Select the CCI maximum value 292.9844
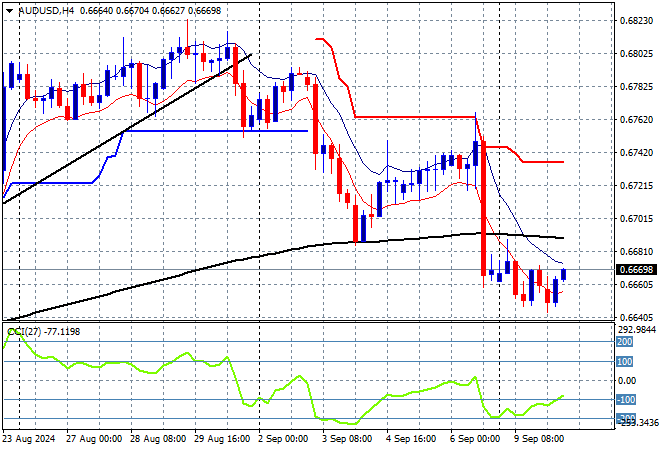The height and width of the screenshot is (450, 660). pos(637,329)
